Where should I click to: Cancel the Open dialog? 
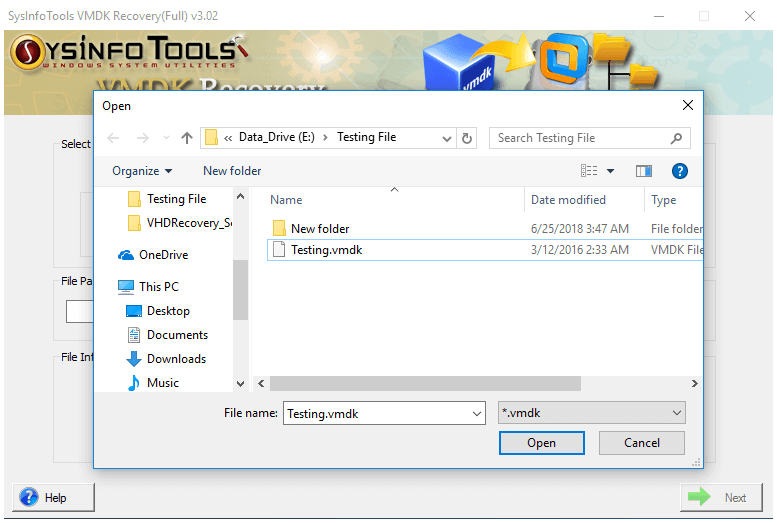642,443
